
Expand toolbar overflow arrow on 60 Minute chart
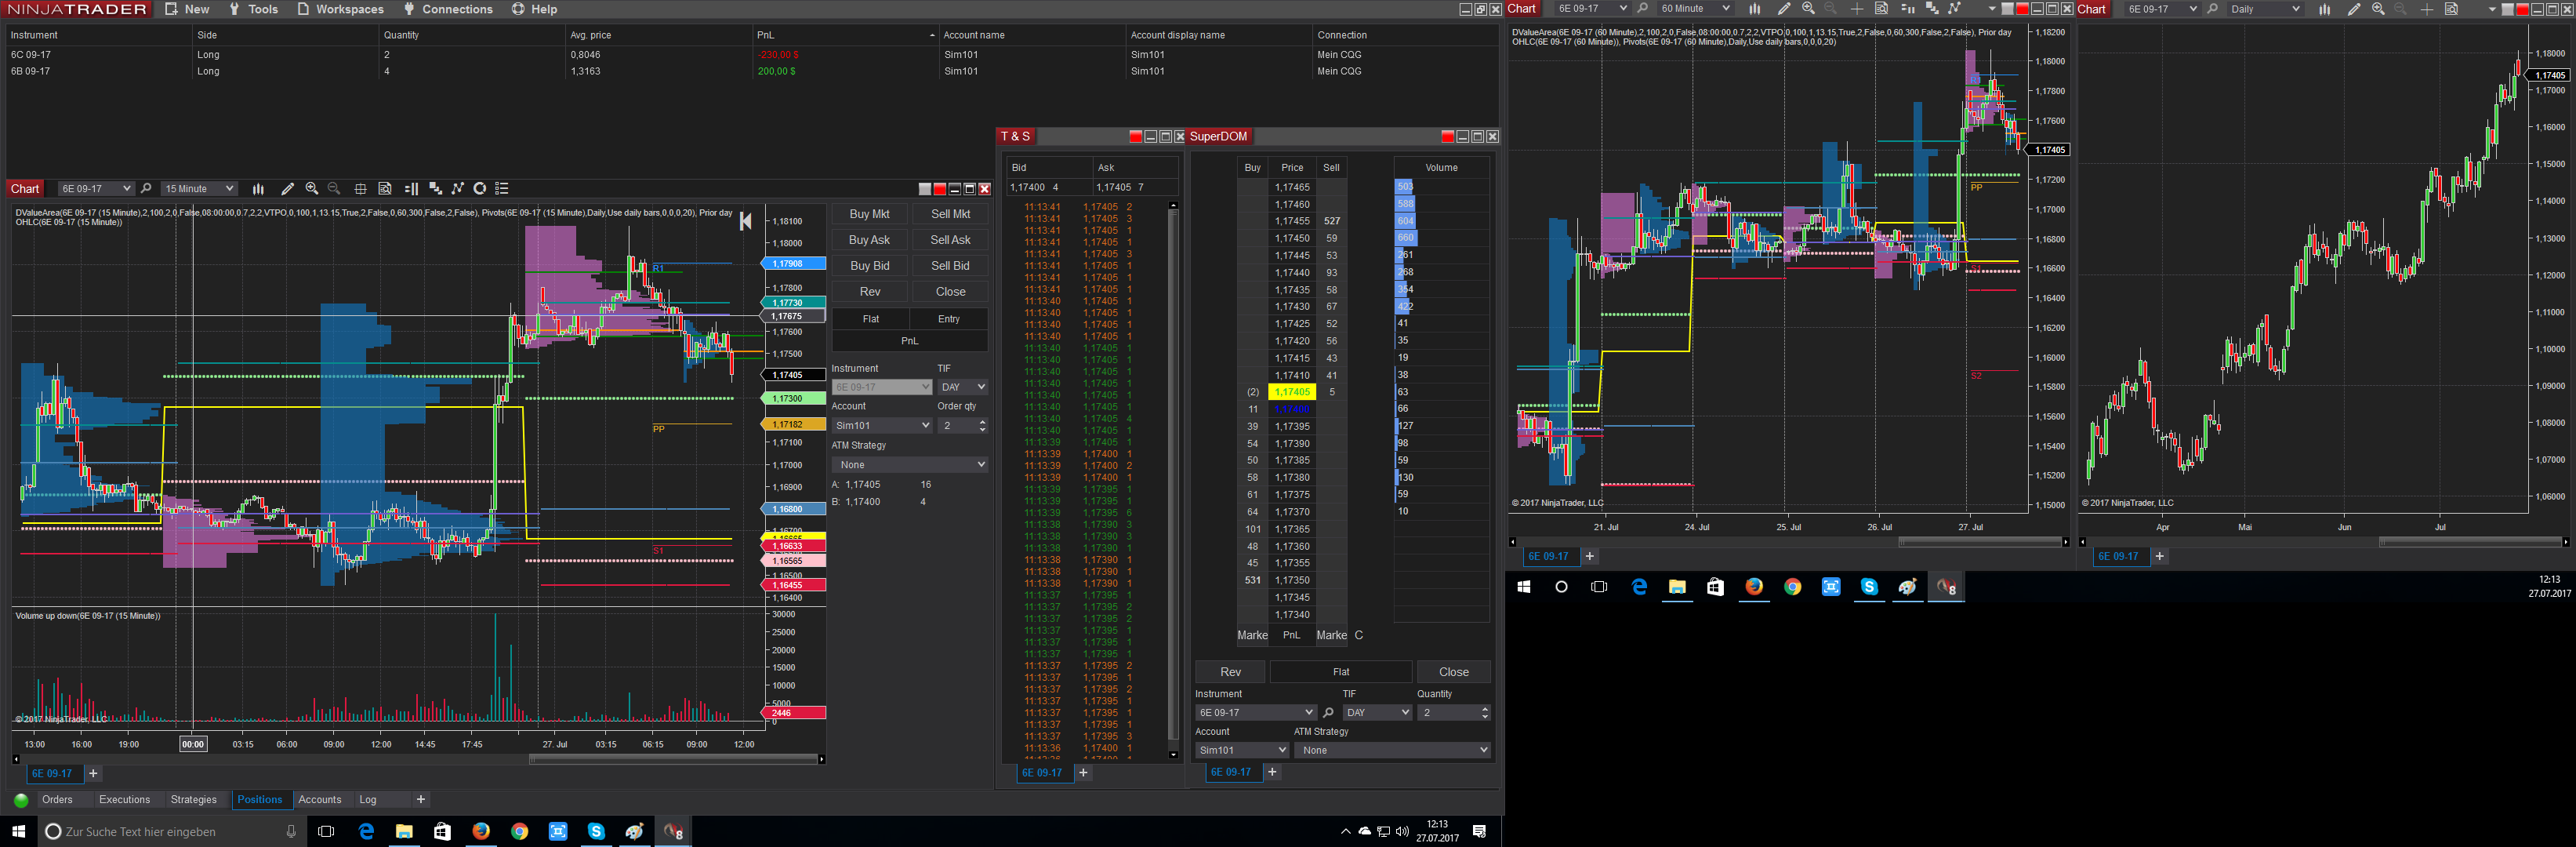(1991, 9)
